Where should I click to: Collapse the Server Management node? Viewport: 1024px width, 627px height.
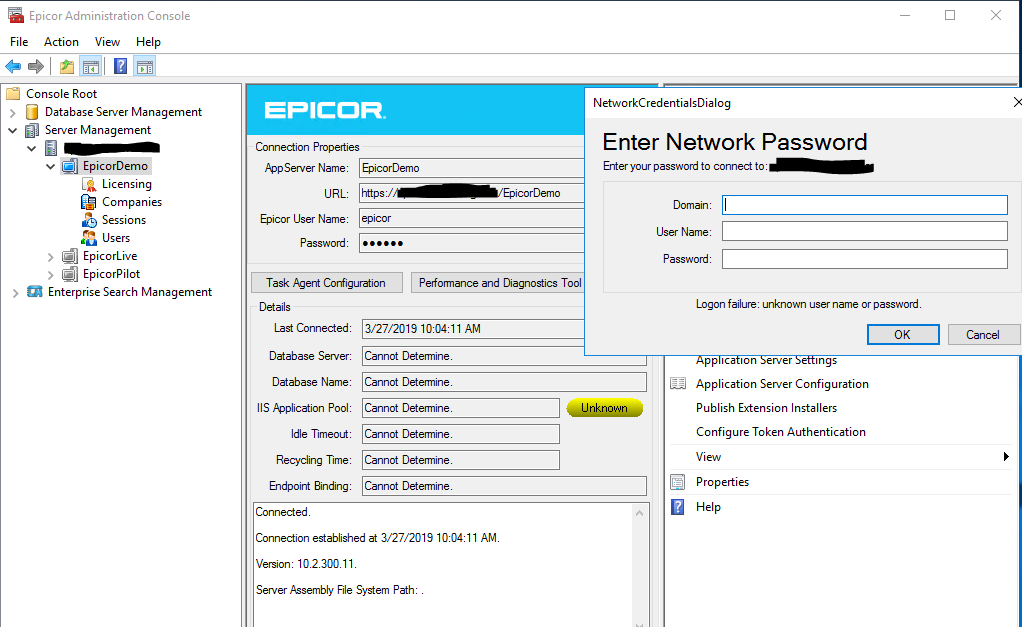click(12, 130)
